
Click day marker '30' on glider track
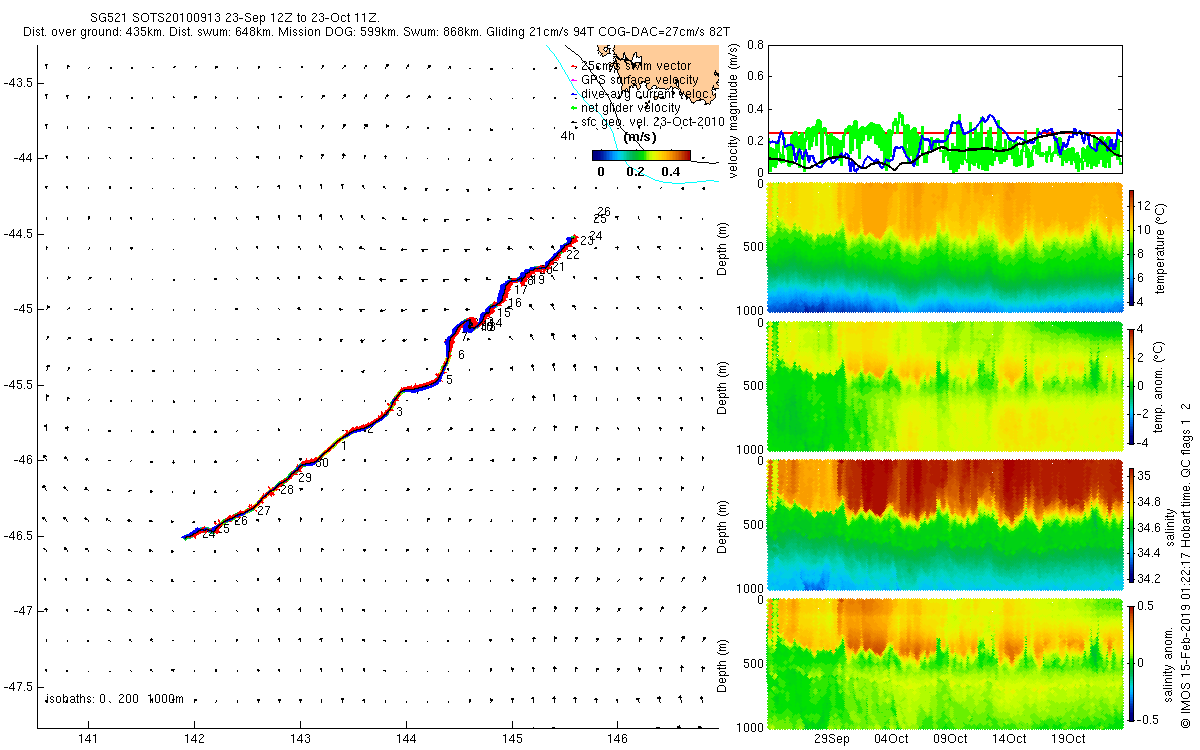click(322, 463)
